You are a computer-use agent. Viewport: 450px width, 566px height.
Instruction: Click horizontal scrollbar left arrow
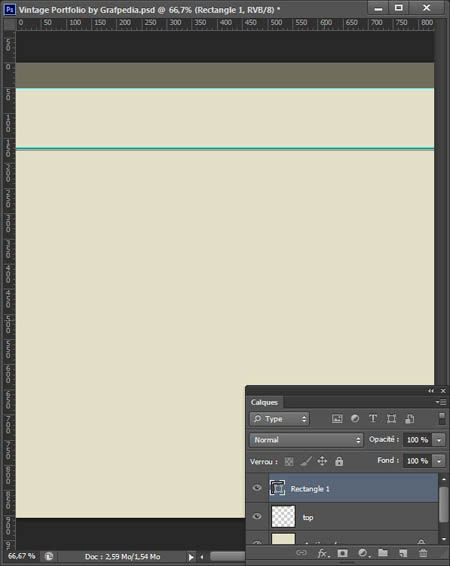point(202,557)
